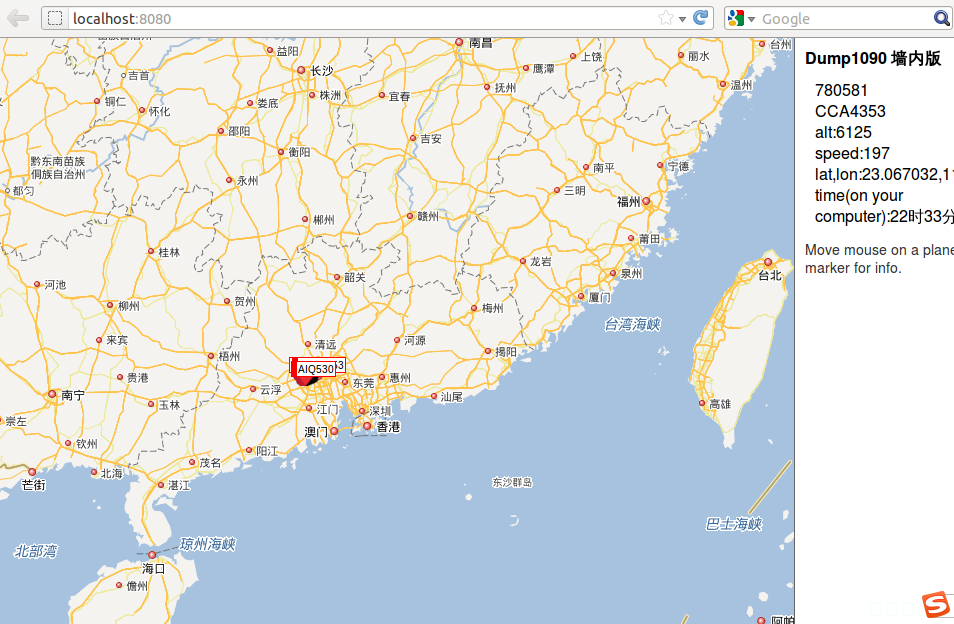Click the 茂名 city name
Screen dimensions: 954x624
coord(211,463)
